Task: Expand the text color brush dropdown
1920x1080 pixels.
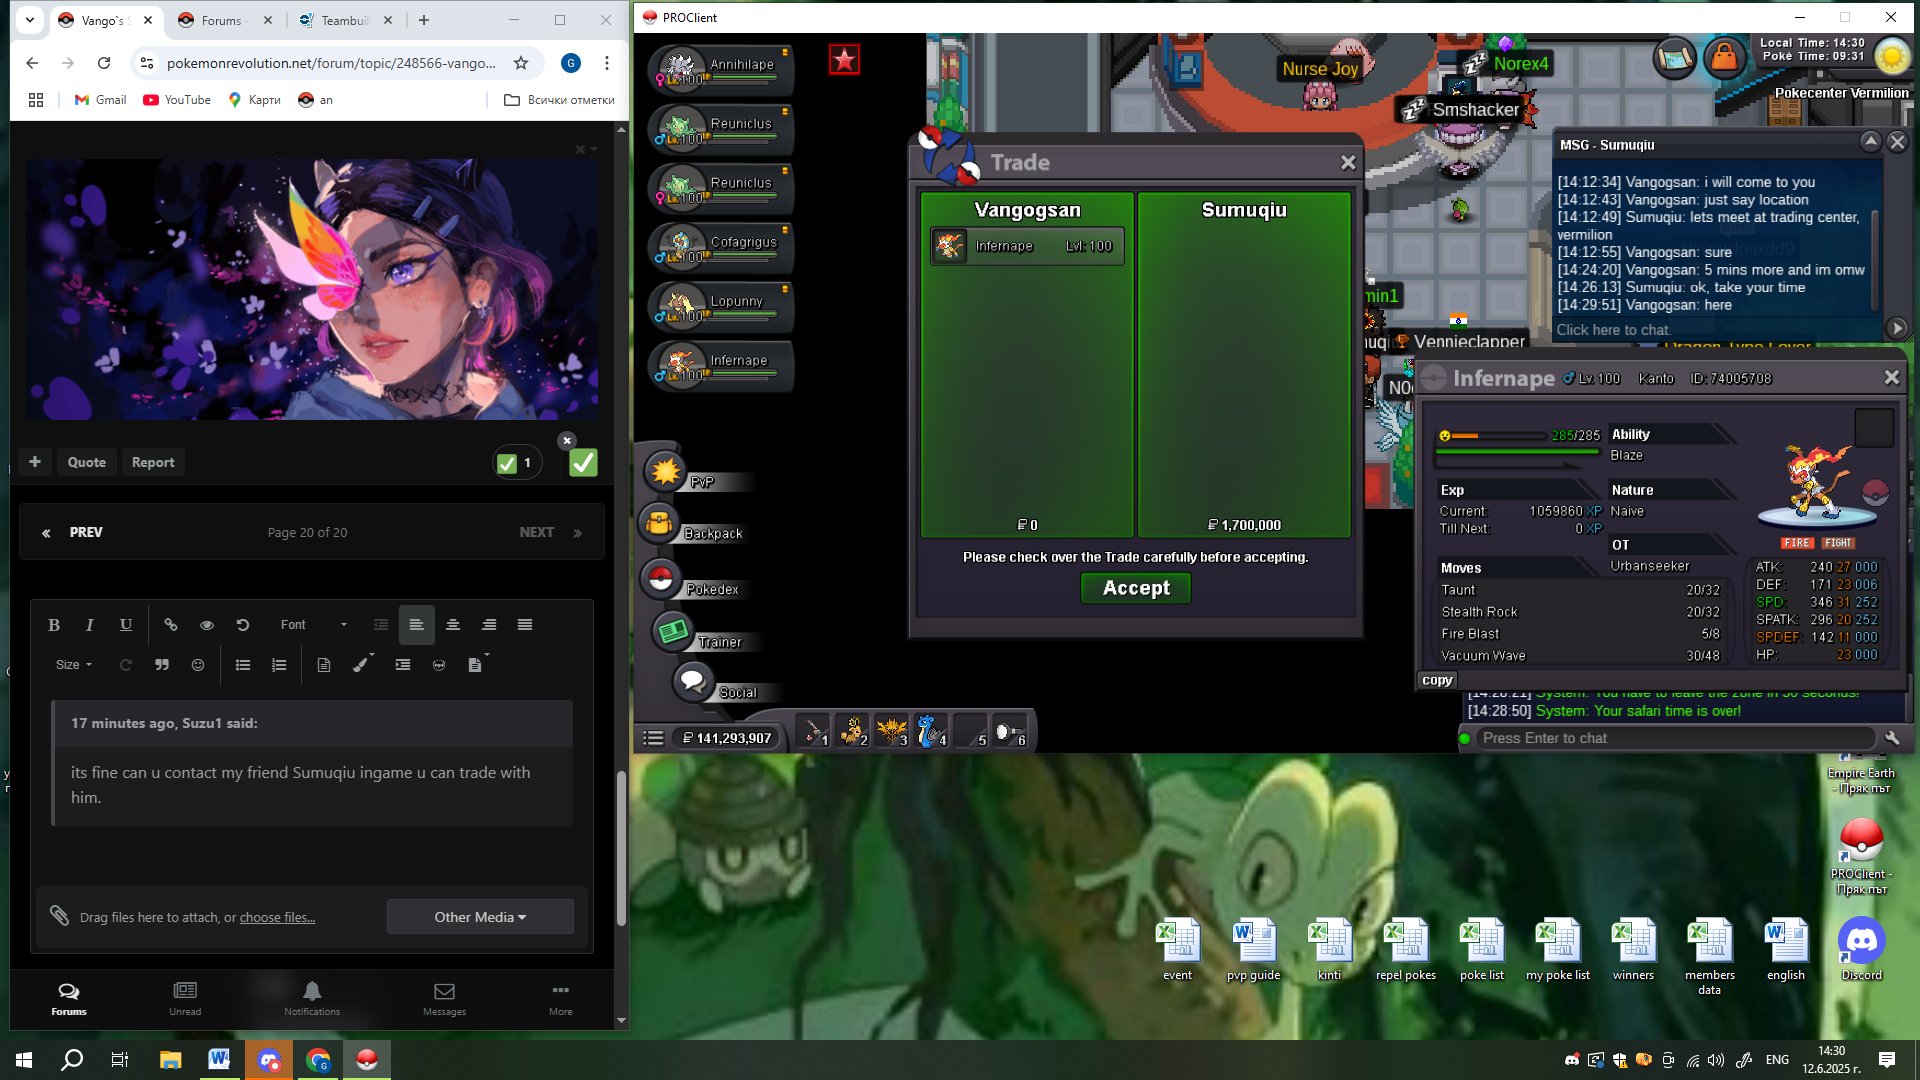Action: click(x=364, y=664)
